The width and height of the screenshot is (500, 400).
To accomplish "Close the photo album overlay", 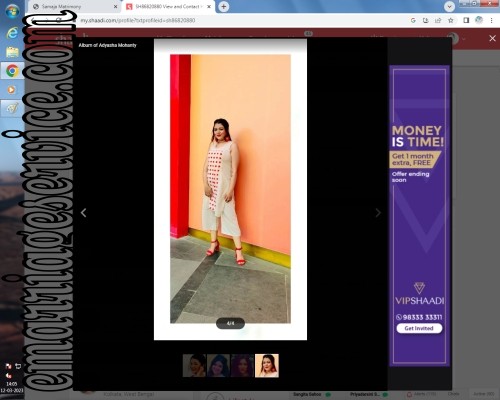I will tap(492, 38).
